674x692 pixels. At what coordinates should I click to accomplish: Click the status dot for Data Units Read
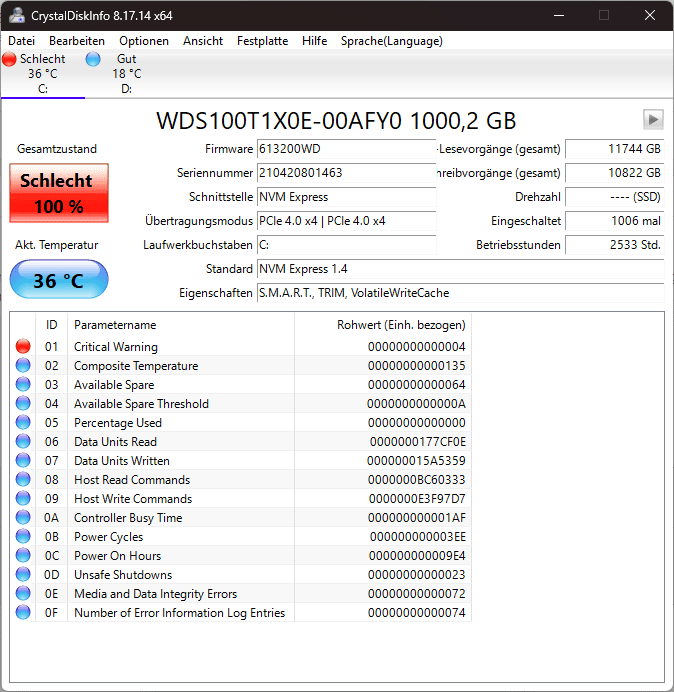23,441
